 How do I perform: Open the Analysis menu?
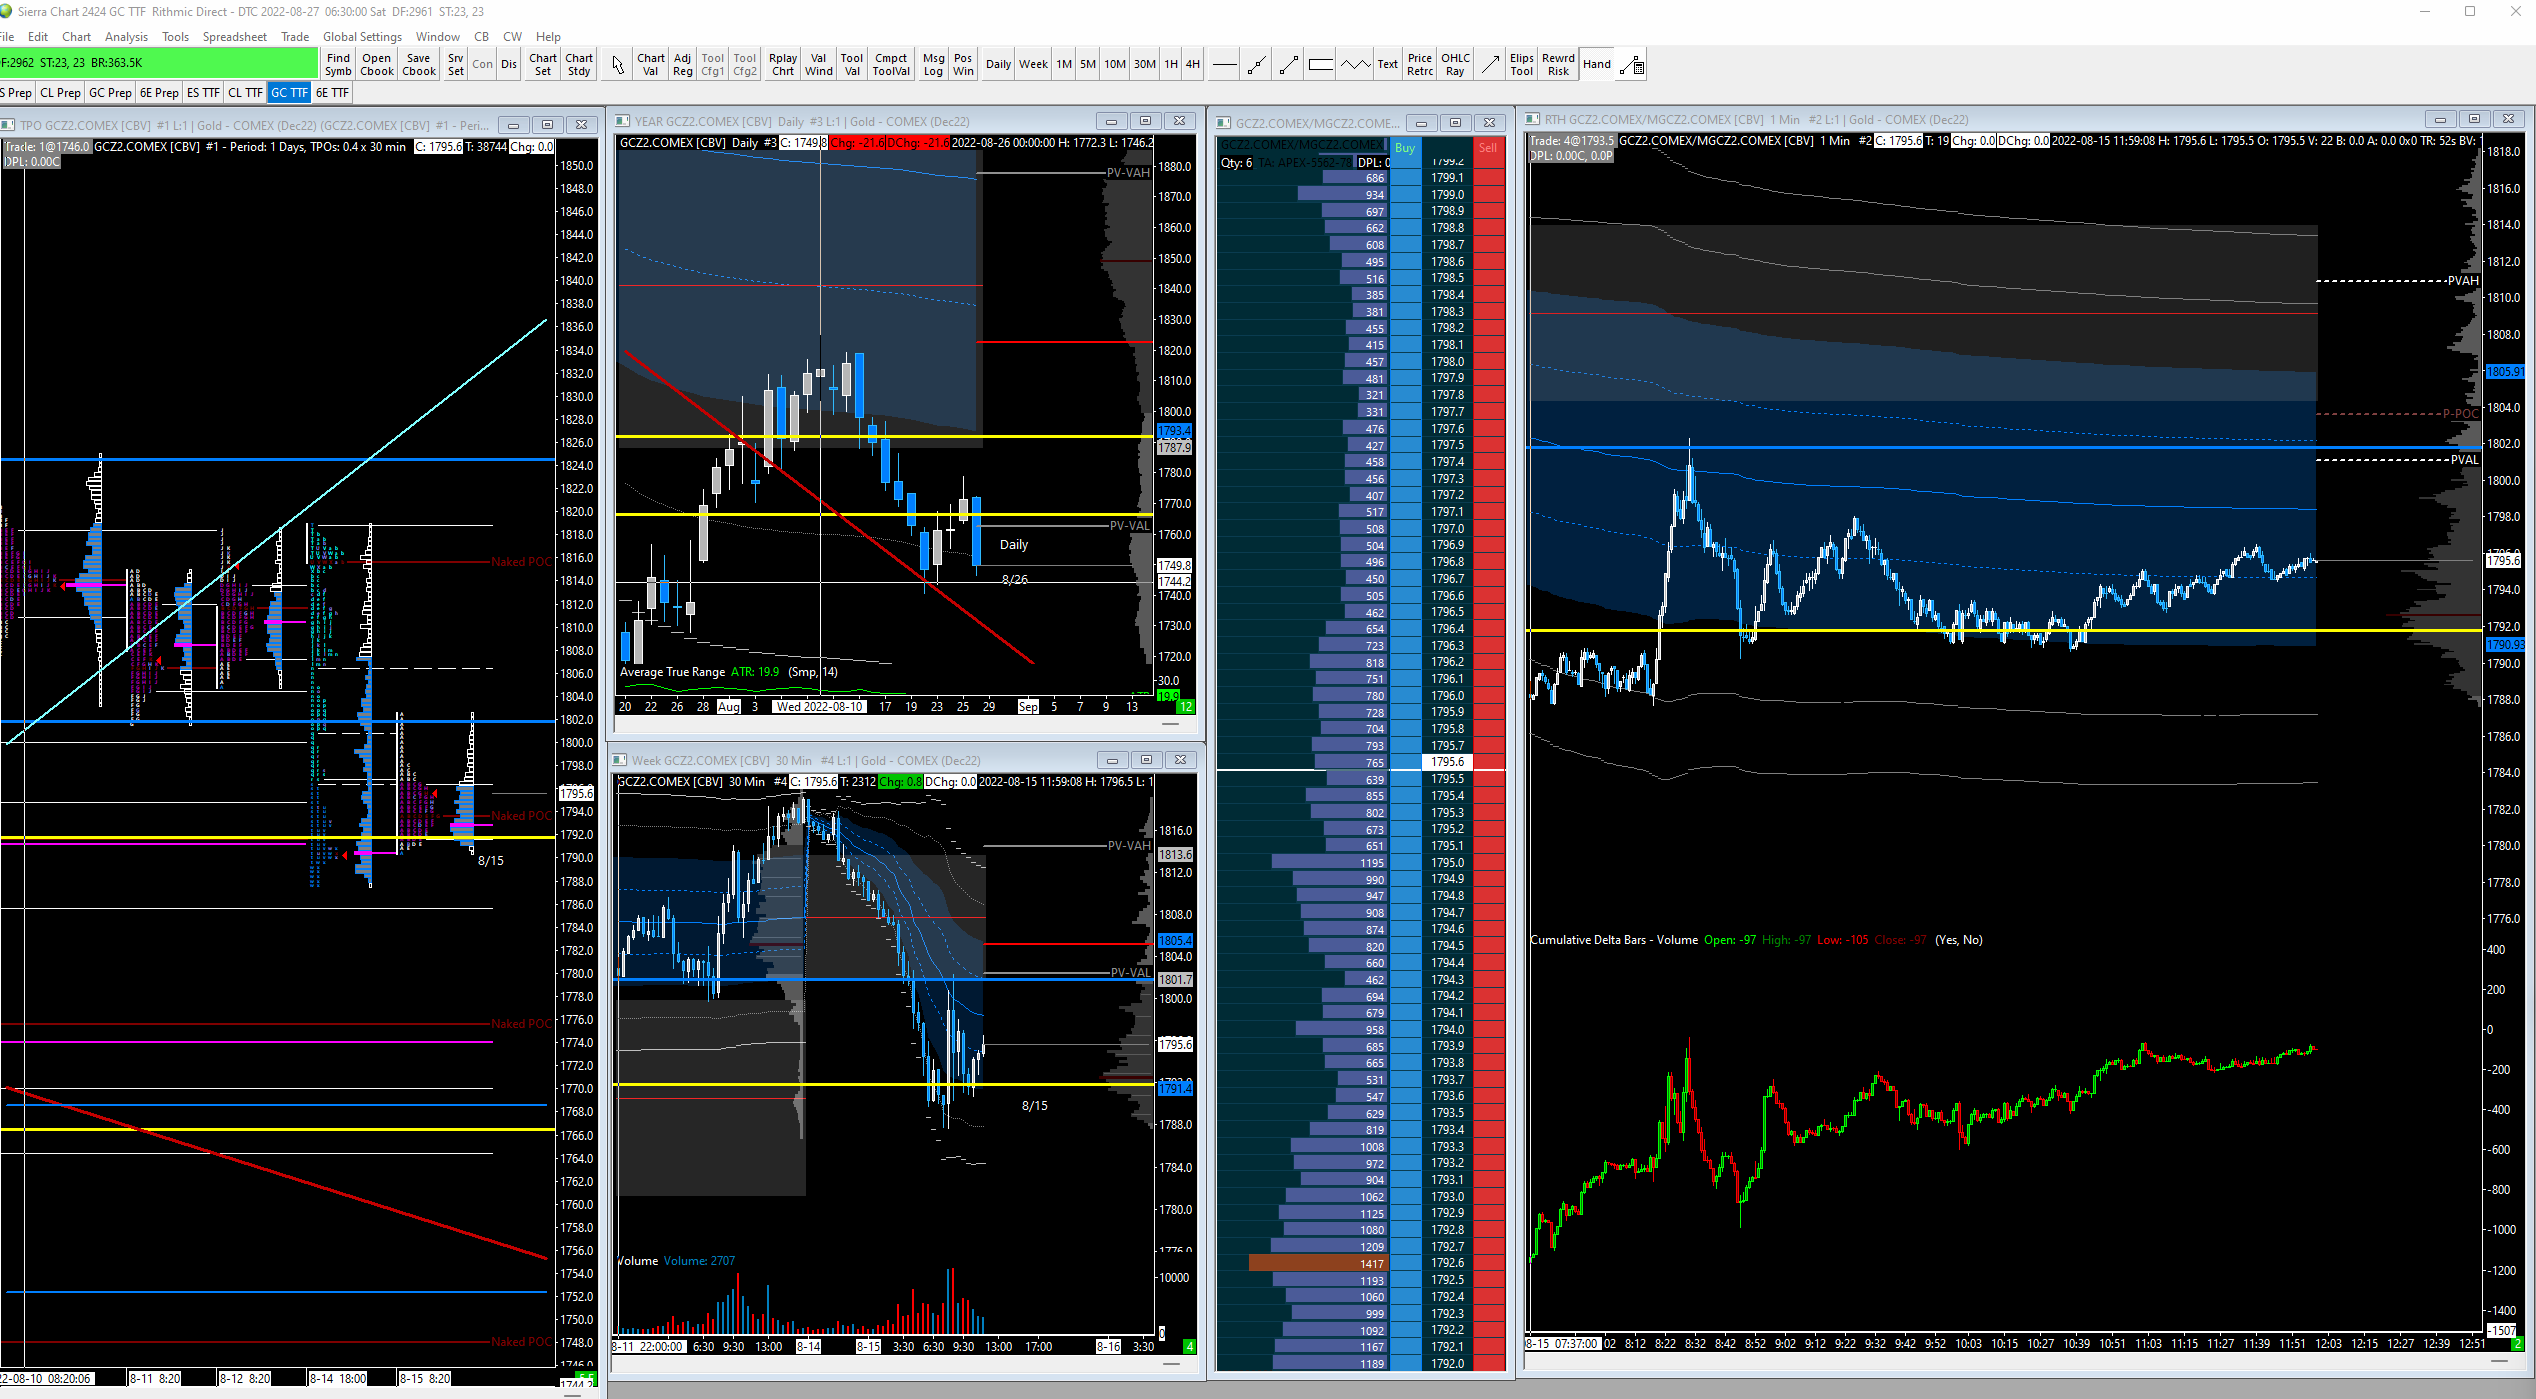pyautogui.click(x=126, y=37)
